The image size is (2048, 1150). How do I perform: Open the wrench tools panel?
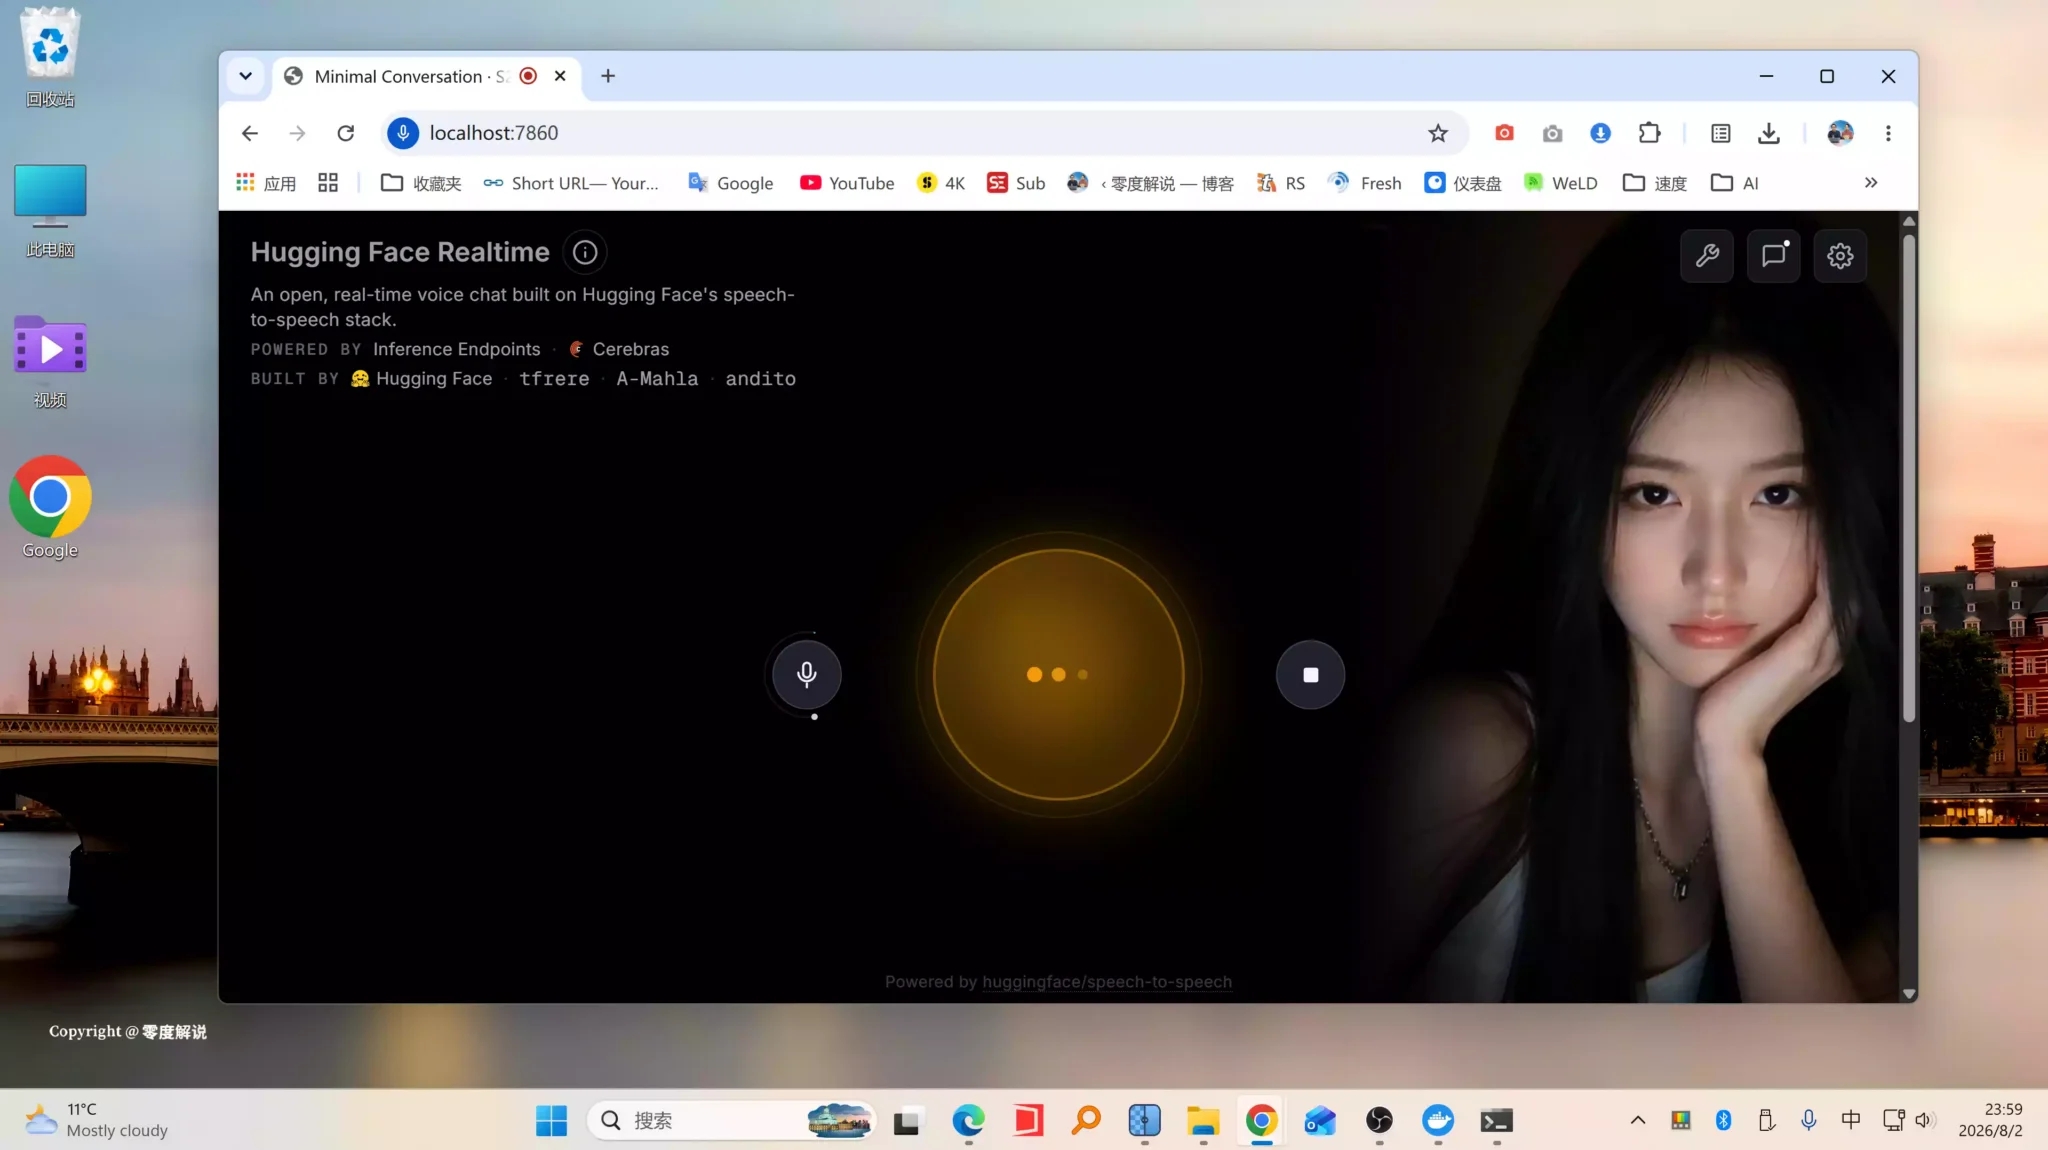pyautogui.click(x=1707, y=256)
